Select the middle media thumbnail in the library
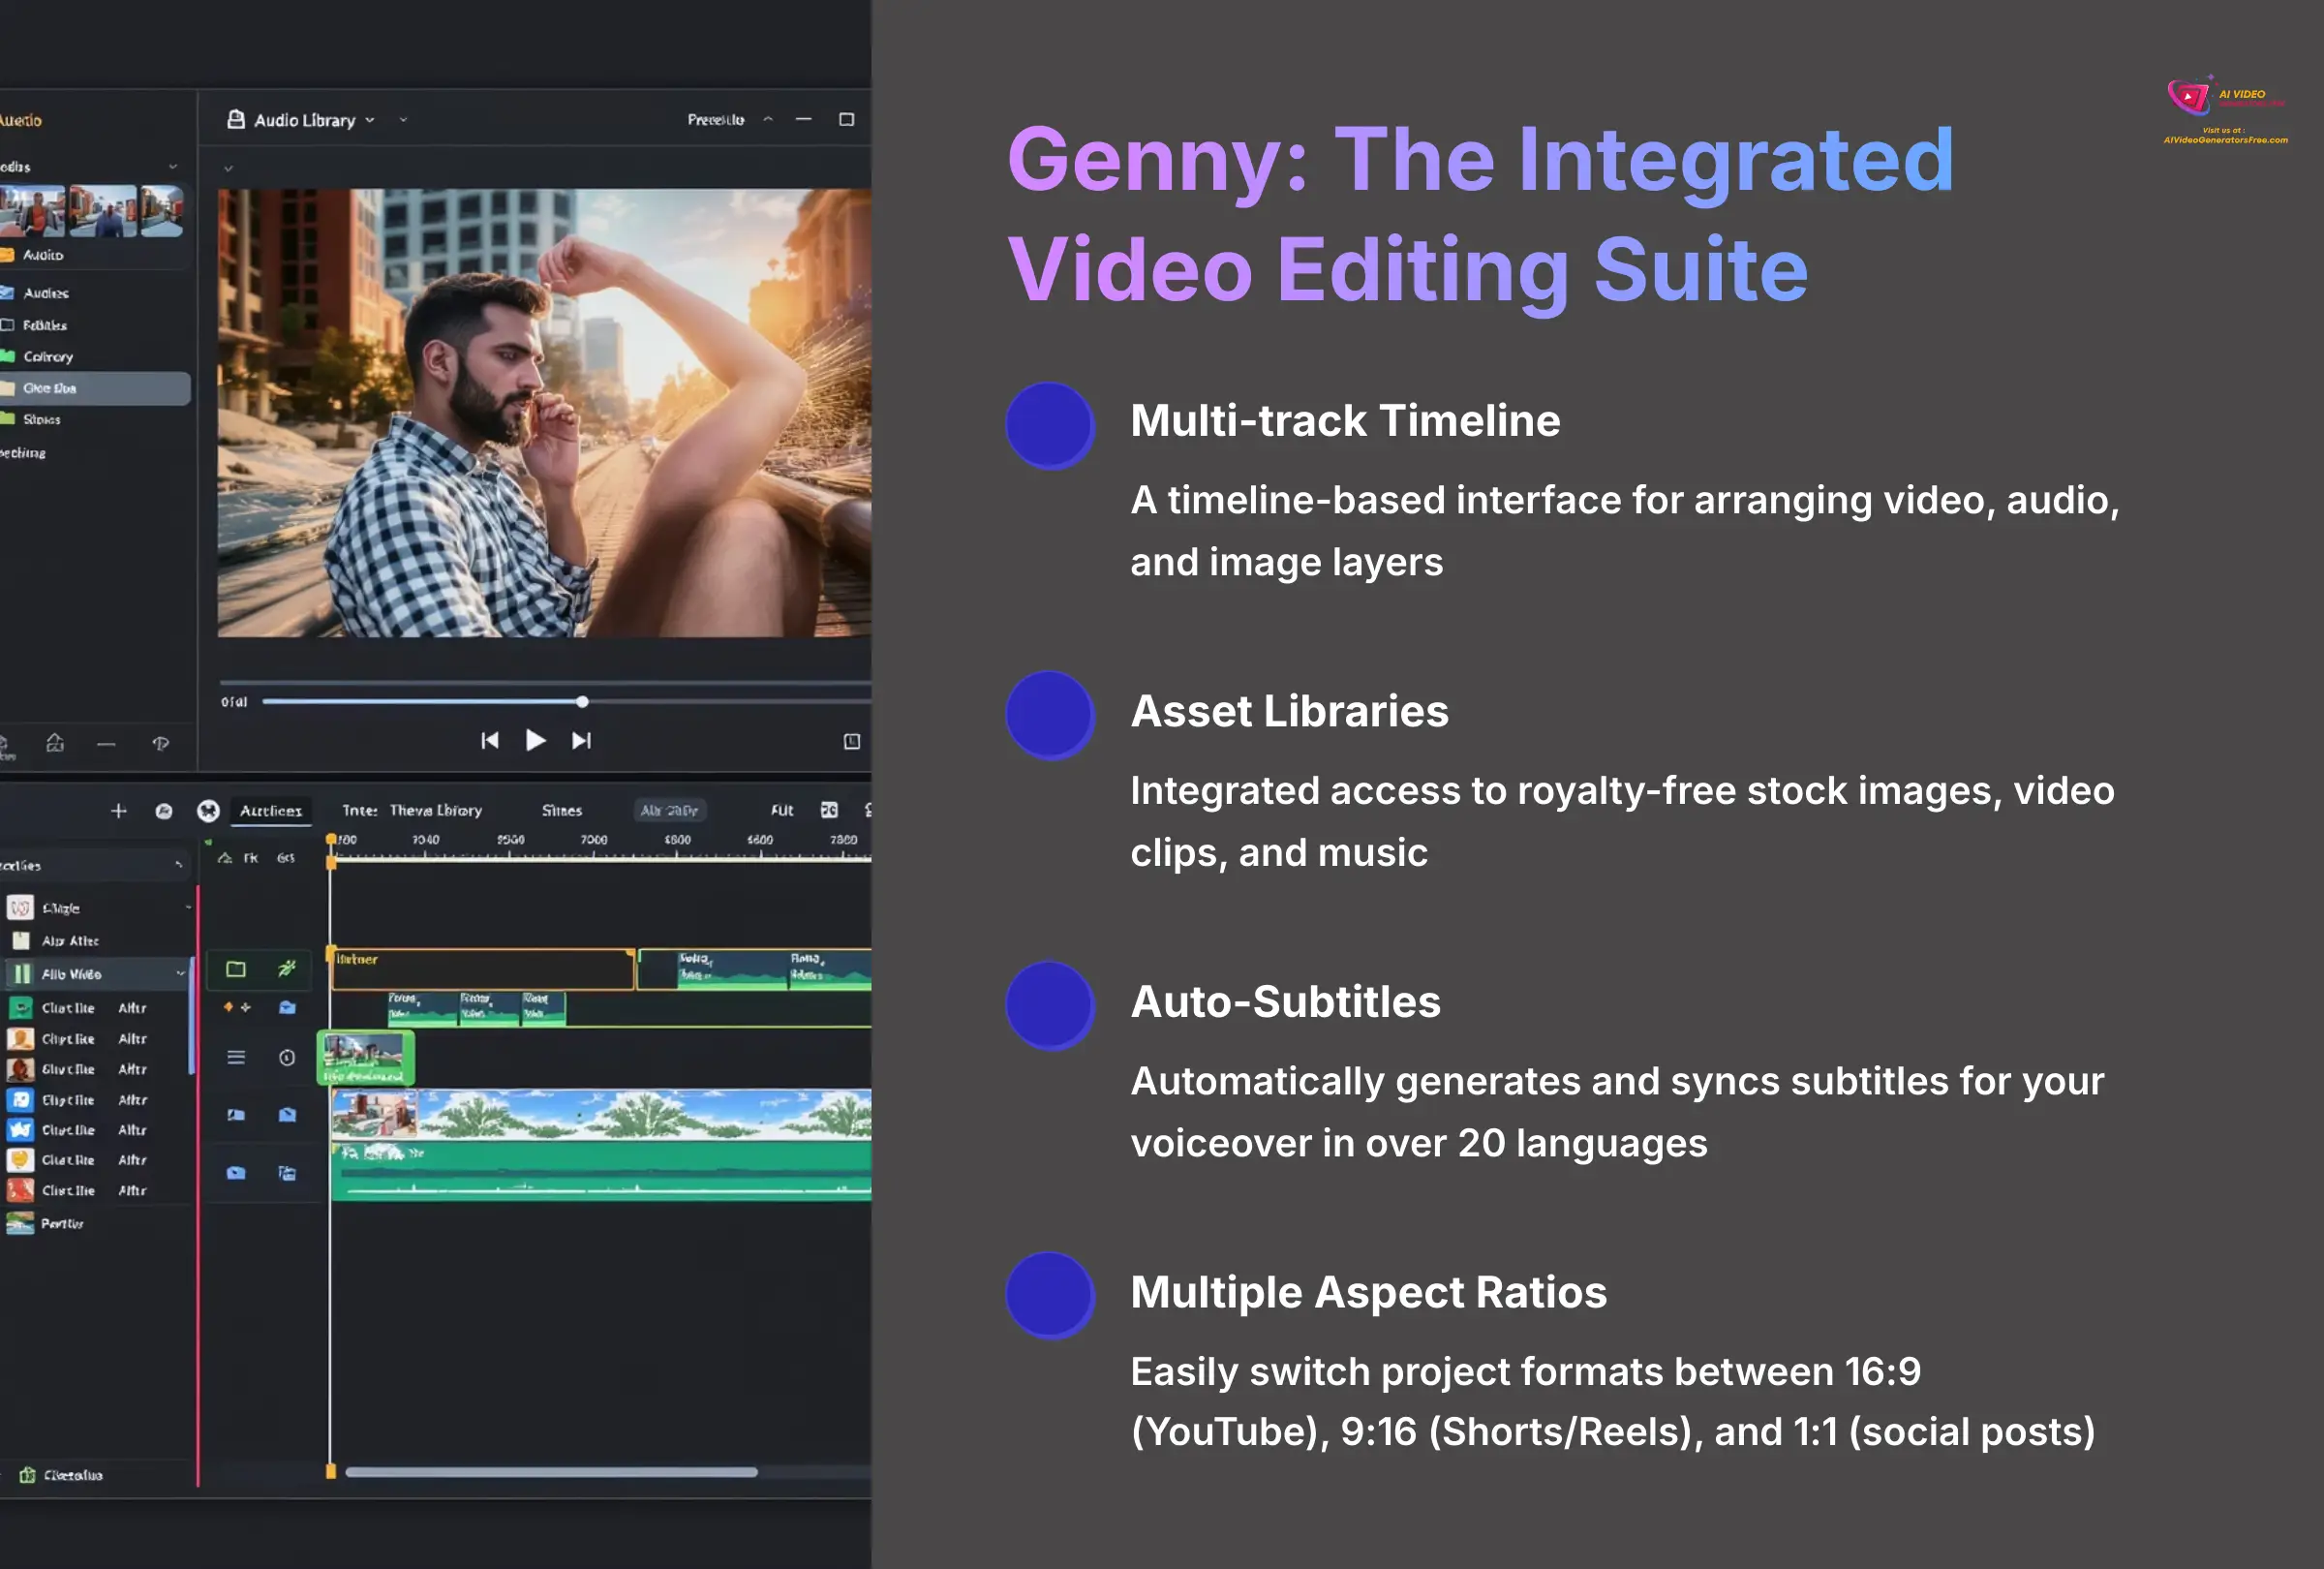This screenshot has width=2324, height=1569. click(x=102, y=211)
